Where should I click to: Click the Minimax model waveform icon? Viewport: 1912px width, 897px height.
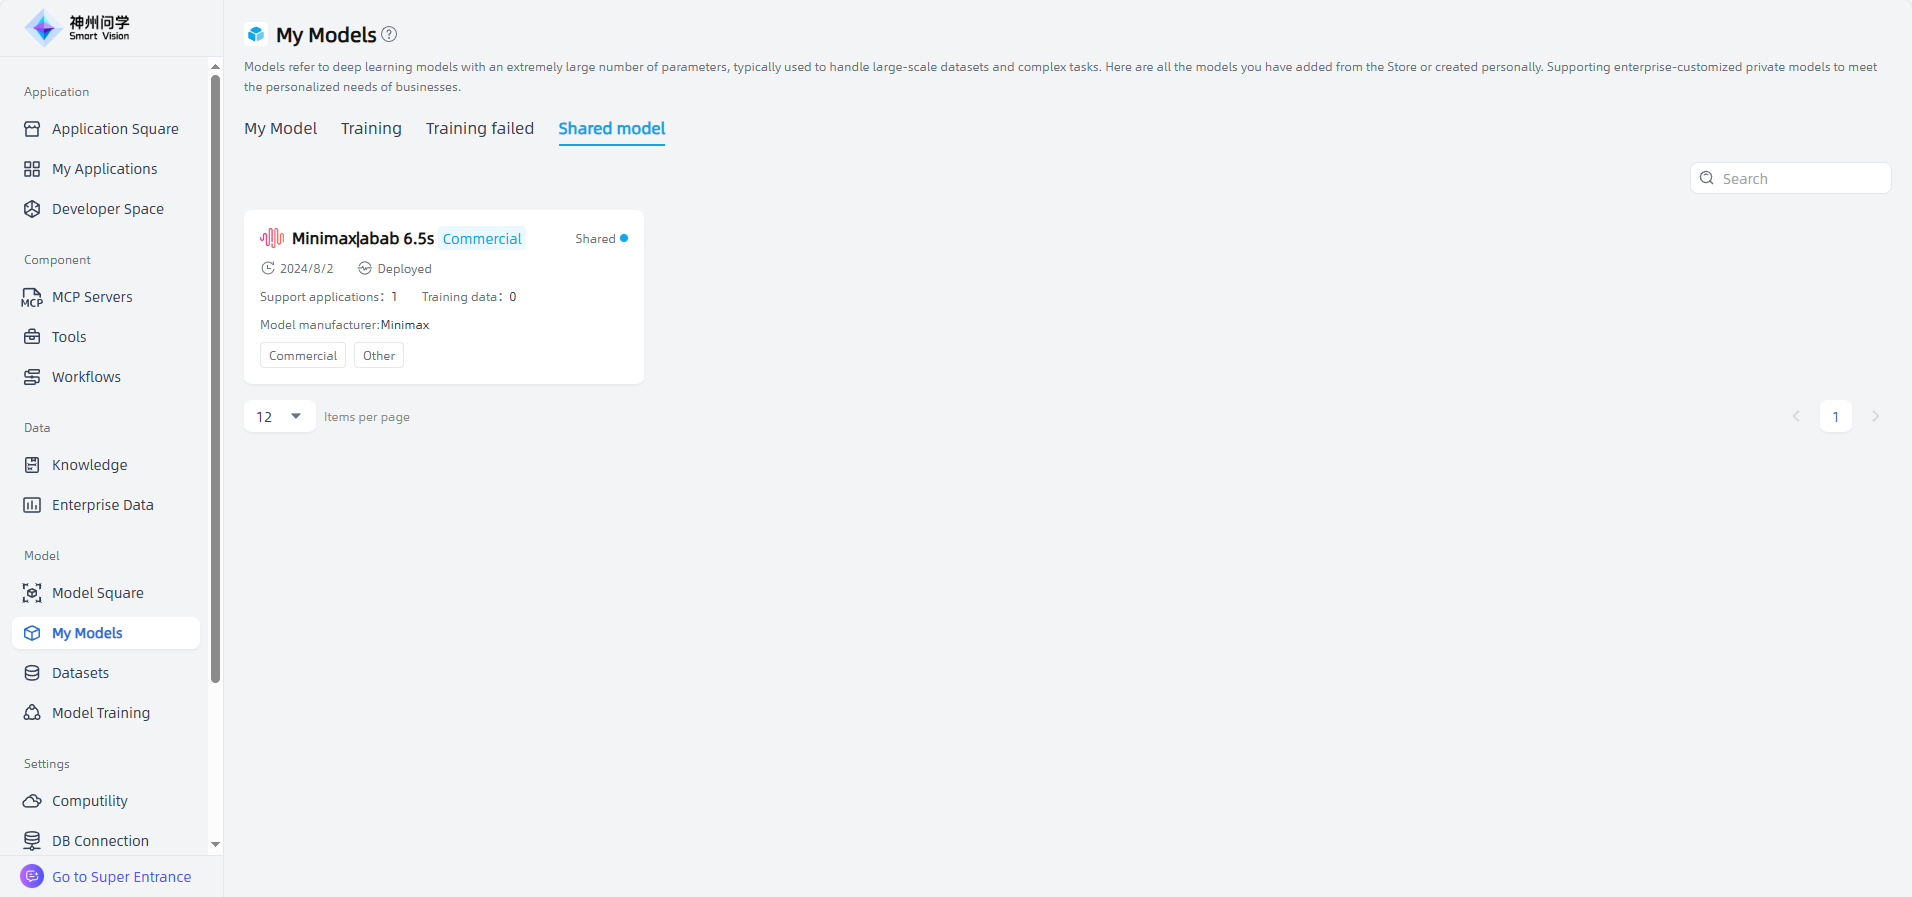(272, 238)
